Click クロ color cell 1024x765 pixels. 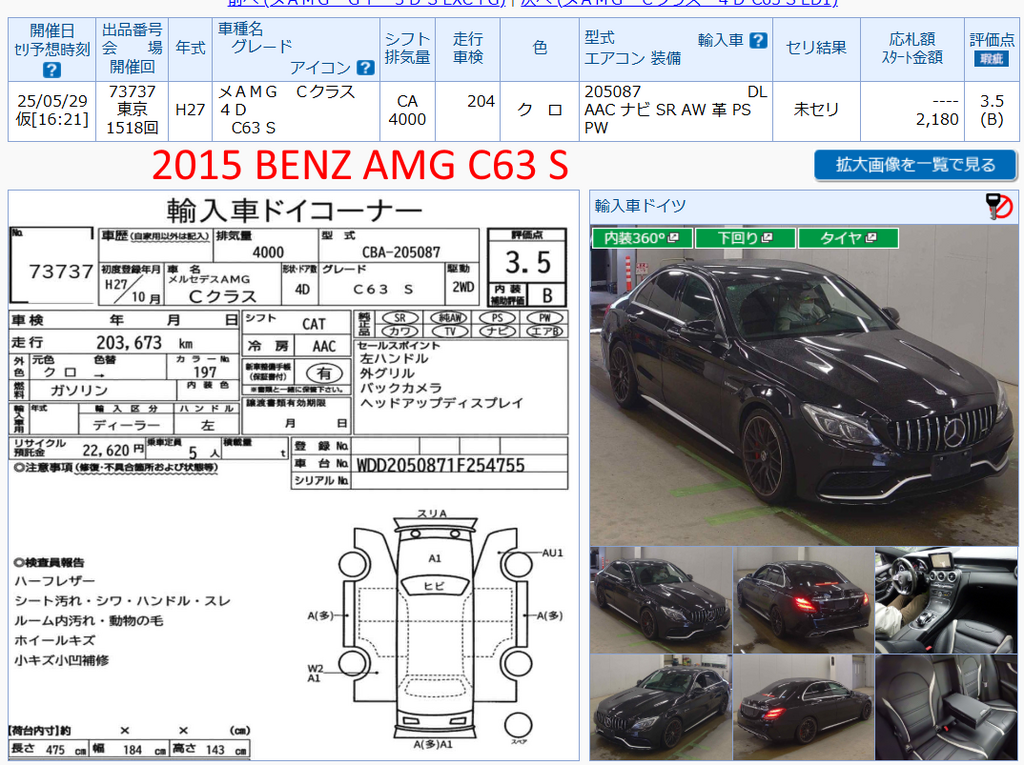click(539, 110)
